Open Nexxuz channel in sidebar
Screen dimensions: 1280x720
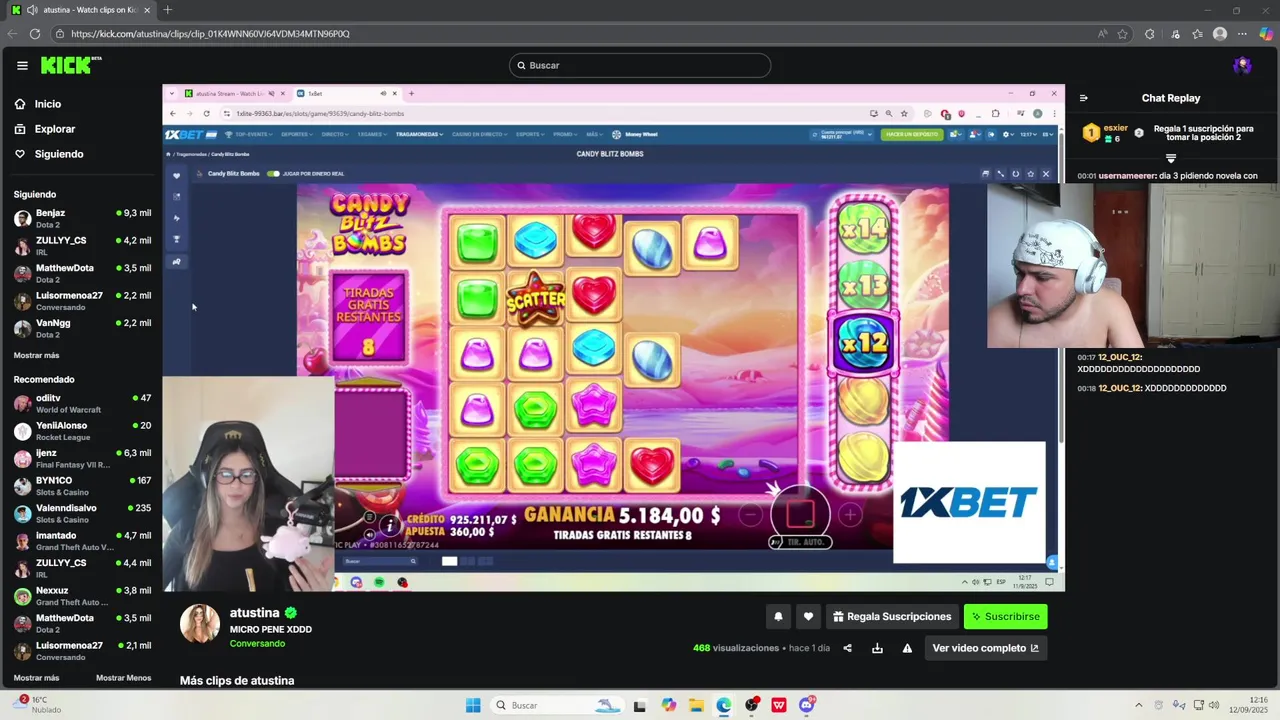[82, 596]
